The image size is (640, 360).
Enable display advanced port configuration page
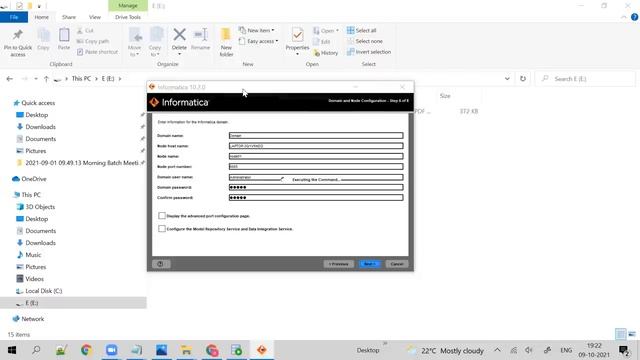(x=162, y=216)
